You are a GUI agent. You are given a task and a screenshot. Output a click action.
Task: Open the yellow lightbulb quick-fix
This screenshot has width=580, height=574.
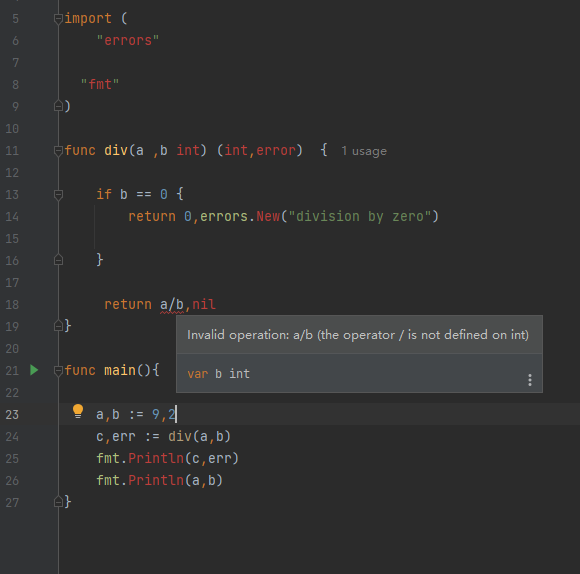click(x=78, y=411)
